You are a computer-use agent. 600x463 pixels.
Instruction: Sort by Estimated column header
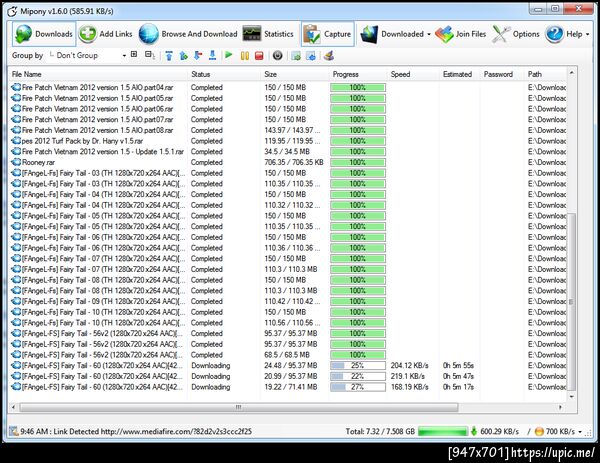tap(460, 74)
